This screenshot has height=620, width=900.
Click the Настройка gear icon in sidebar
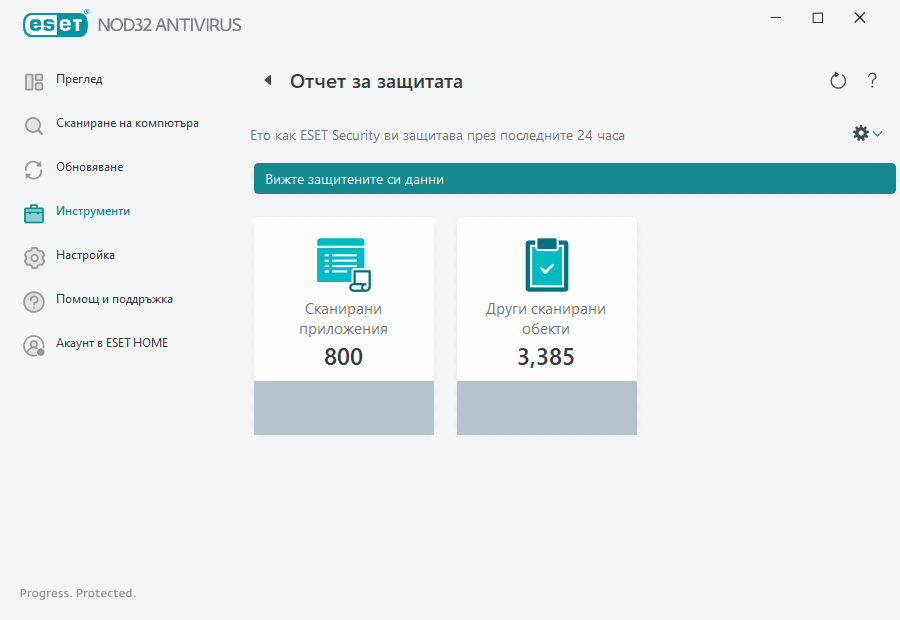pos(33,256)
